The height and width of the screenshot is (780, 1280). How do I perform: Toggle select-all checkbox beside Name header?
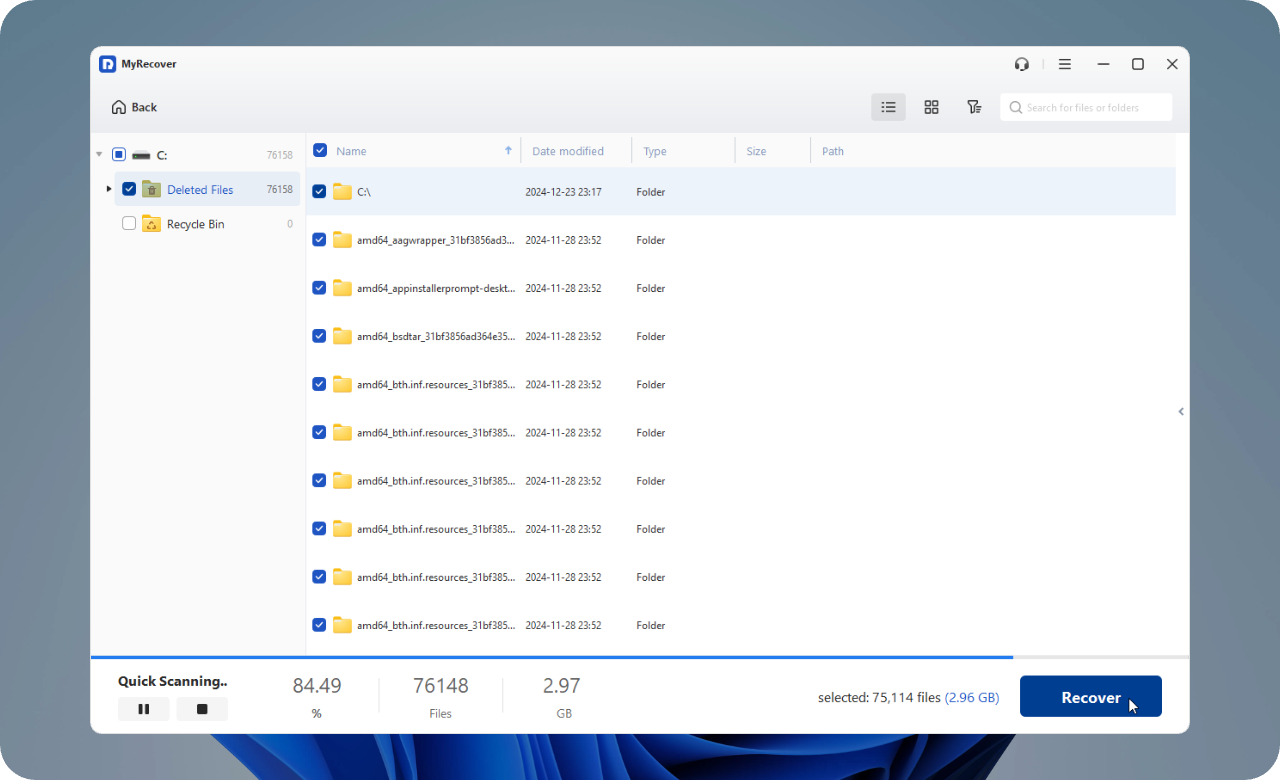[x=320, y=151]
